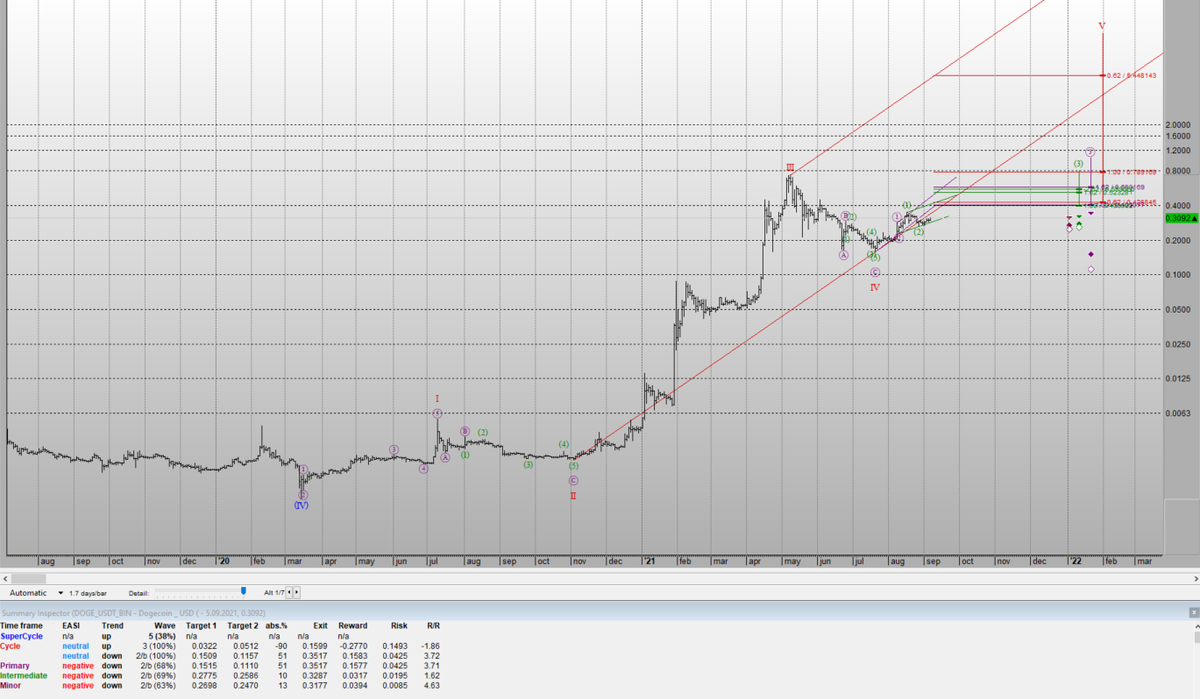
Task: Click the 4.63 R/R value
Action: point(434,685)
